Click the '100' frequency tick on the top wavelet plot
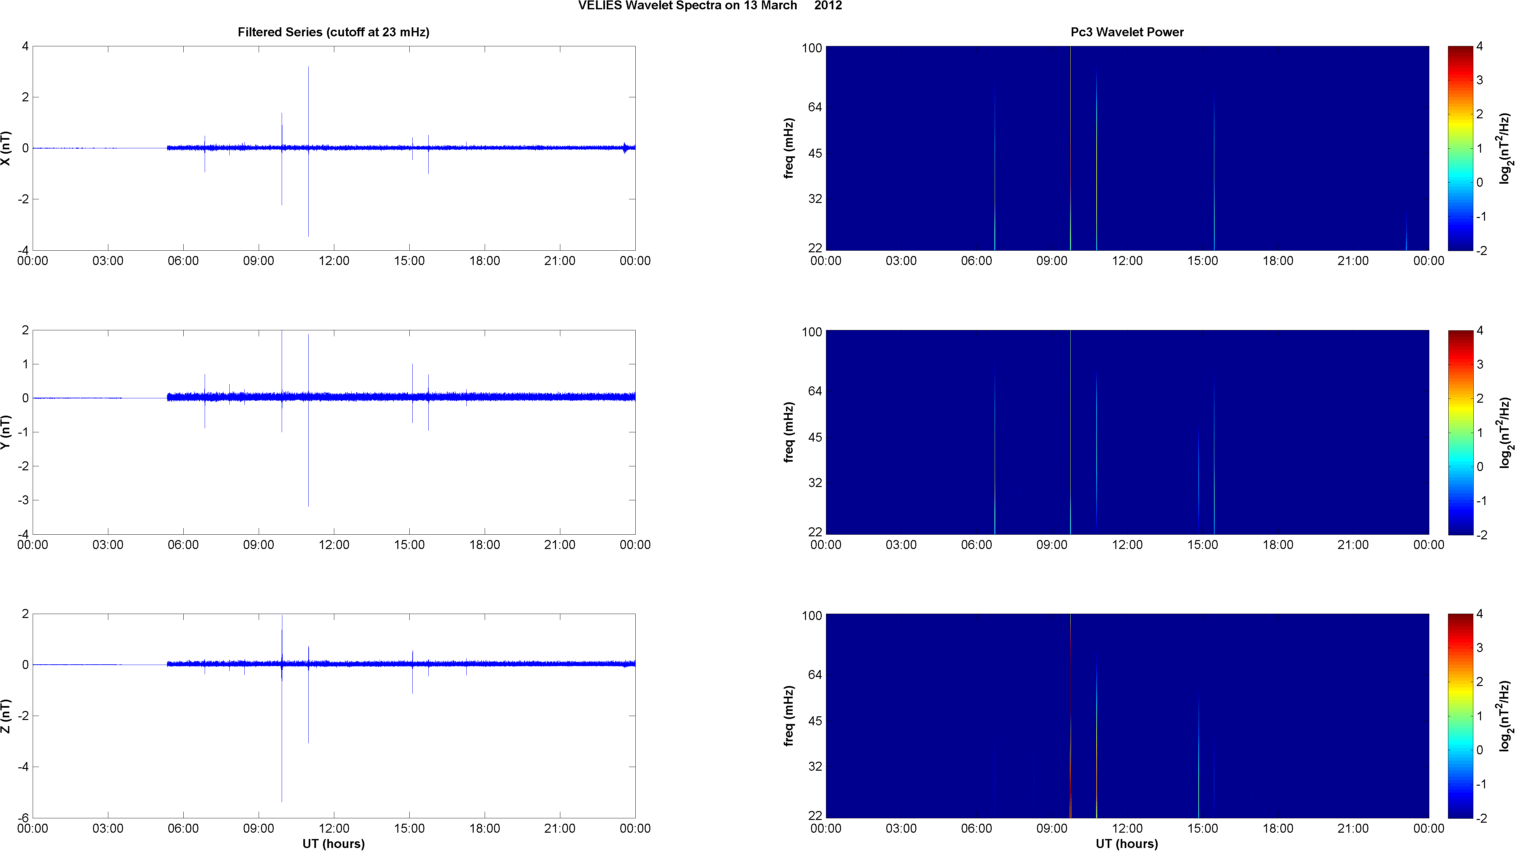This screenshot has height=851, width=1515. [x=811, y=48]
